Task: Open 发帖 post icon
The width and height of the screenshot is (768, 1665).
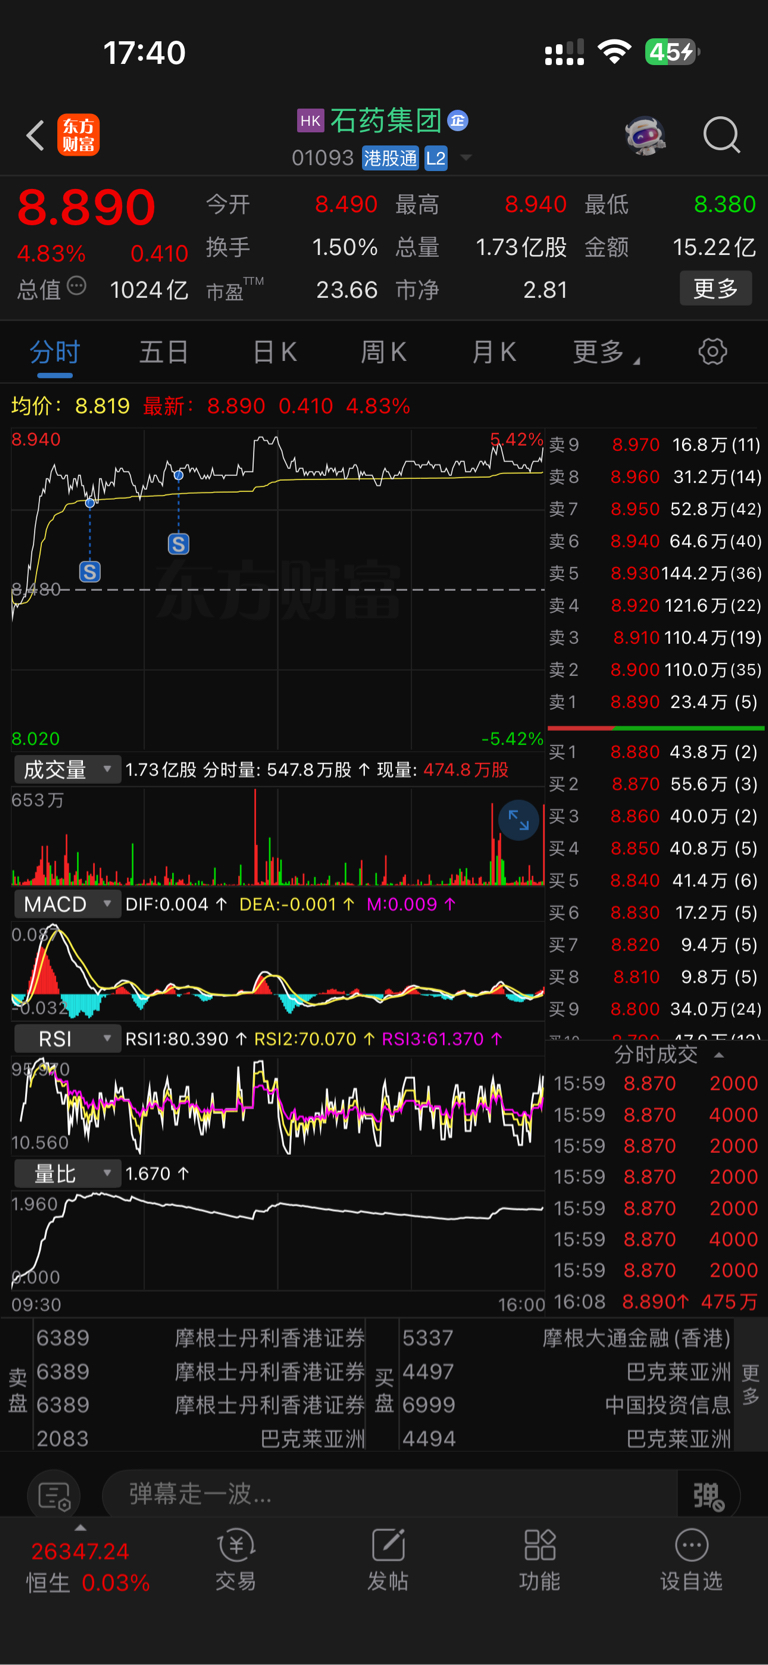Action: tap(388, 1559)
